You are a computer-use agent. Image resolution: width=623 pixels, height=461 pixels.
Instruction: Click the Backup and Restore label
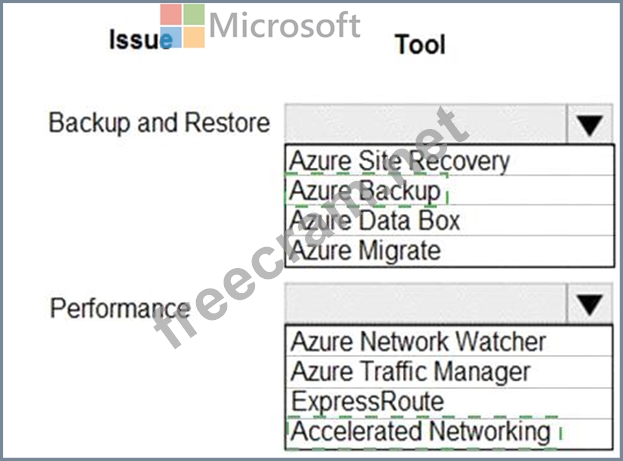point(159,122)
